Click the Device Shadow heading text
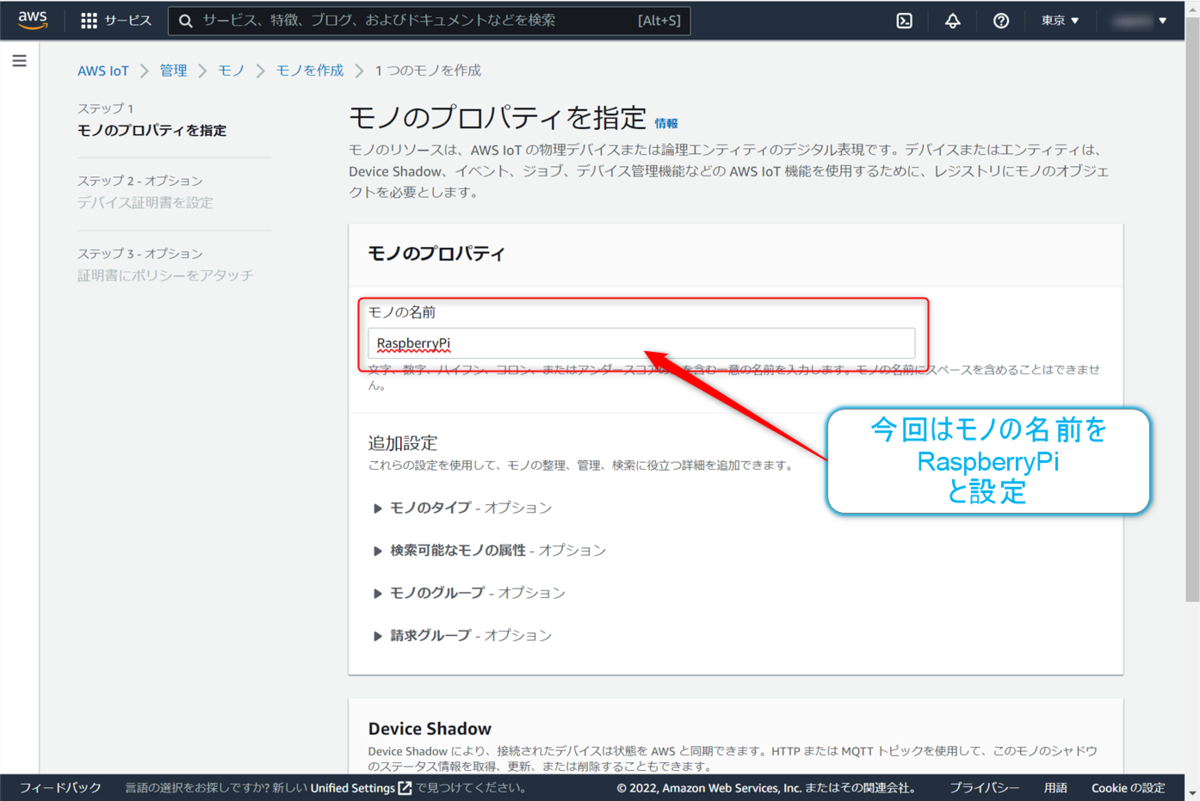Viewport: 1200px width, 801px height. [x=430, y=729]
